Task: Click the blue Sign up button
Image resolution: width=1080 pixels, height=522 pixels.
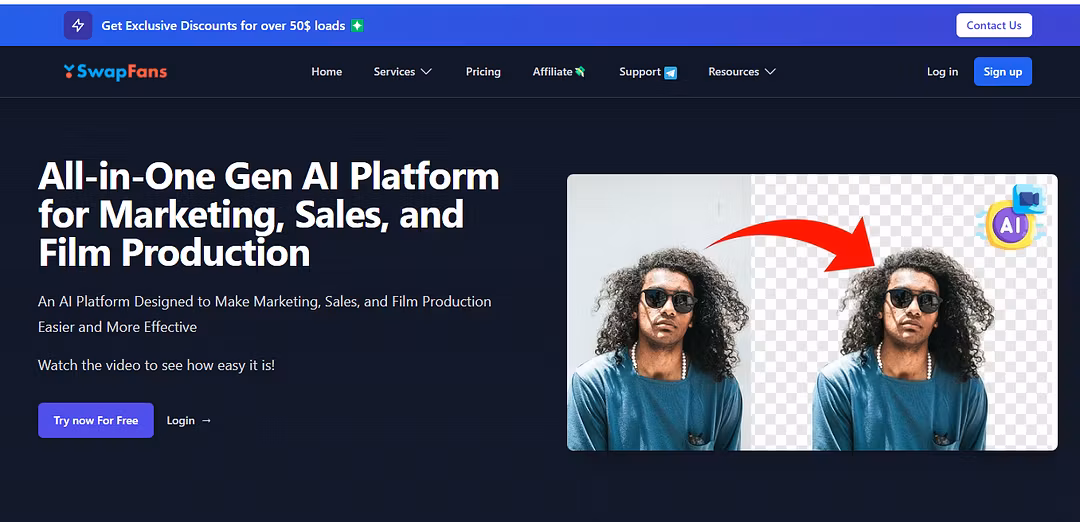Action: (x=1002, y=72)
